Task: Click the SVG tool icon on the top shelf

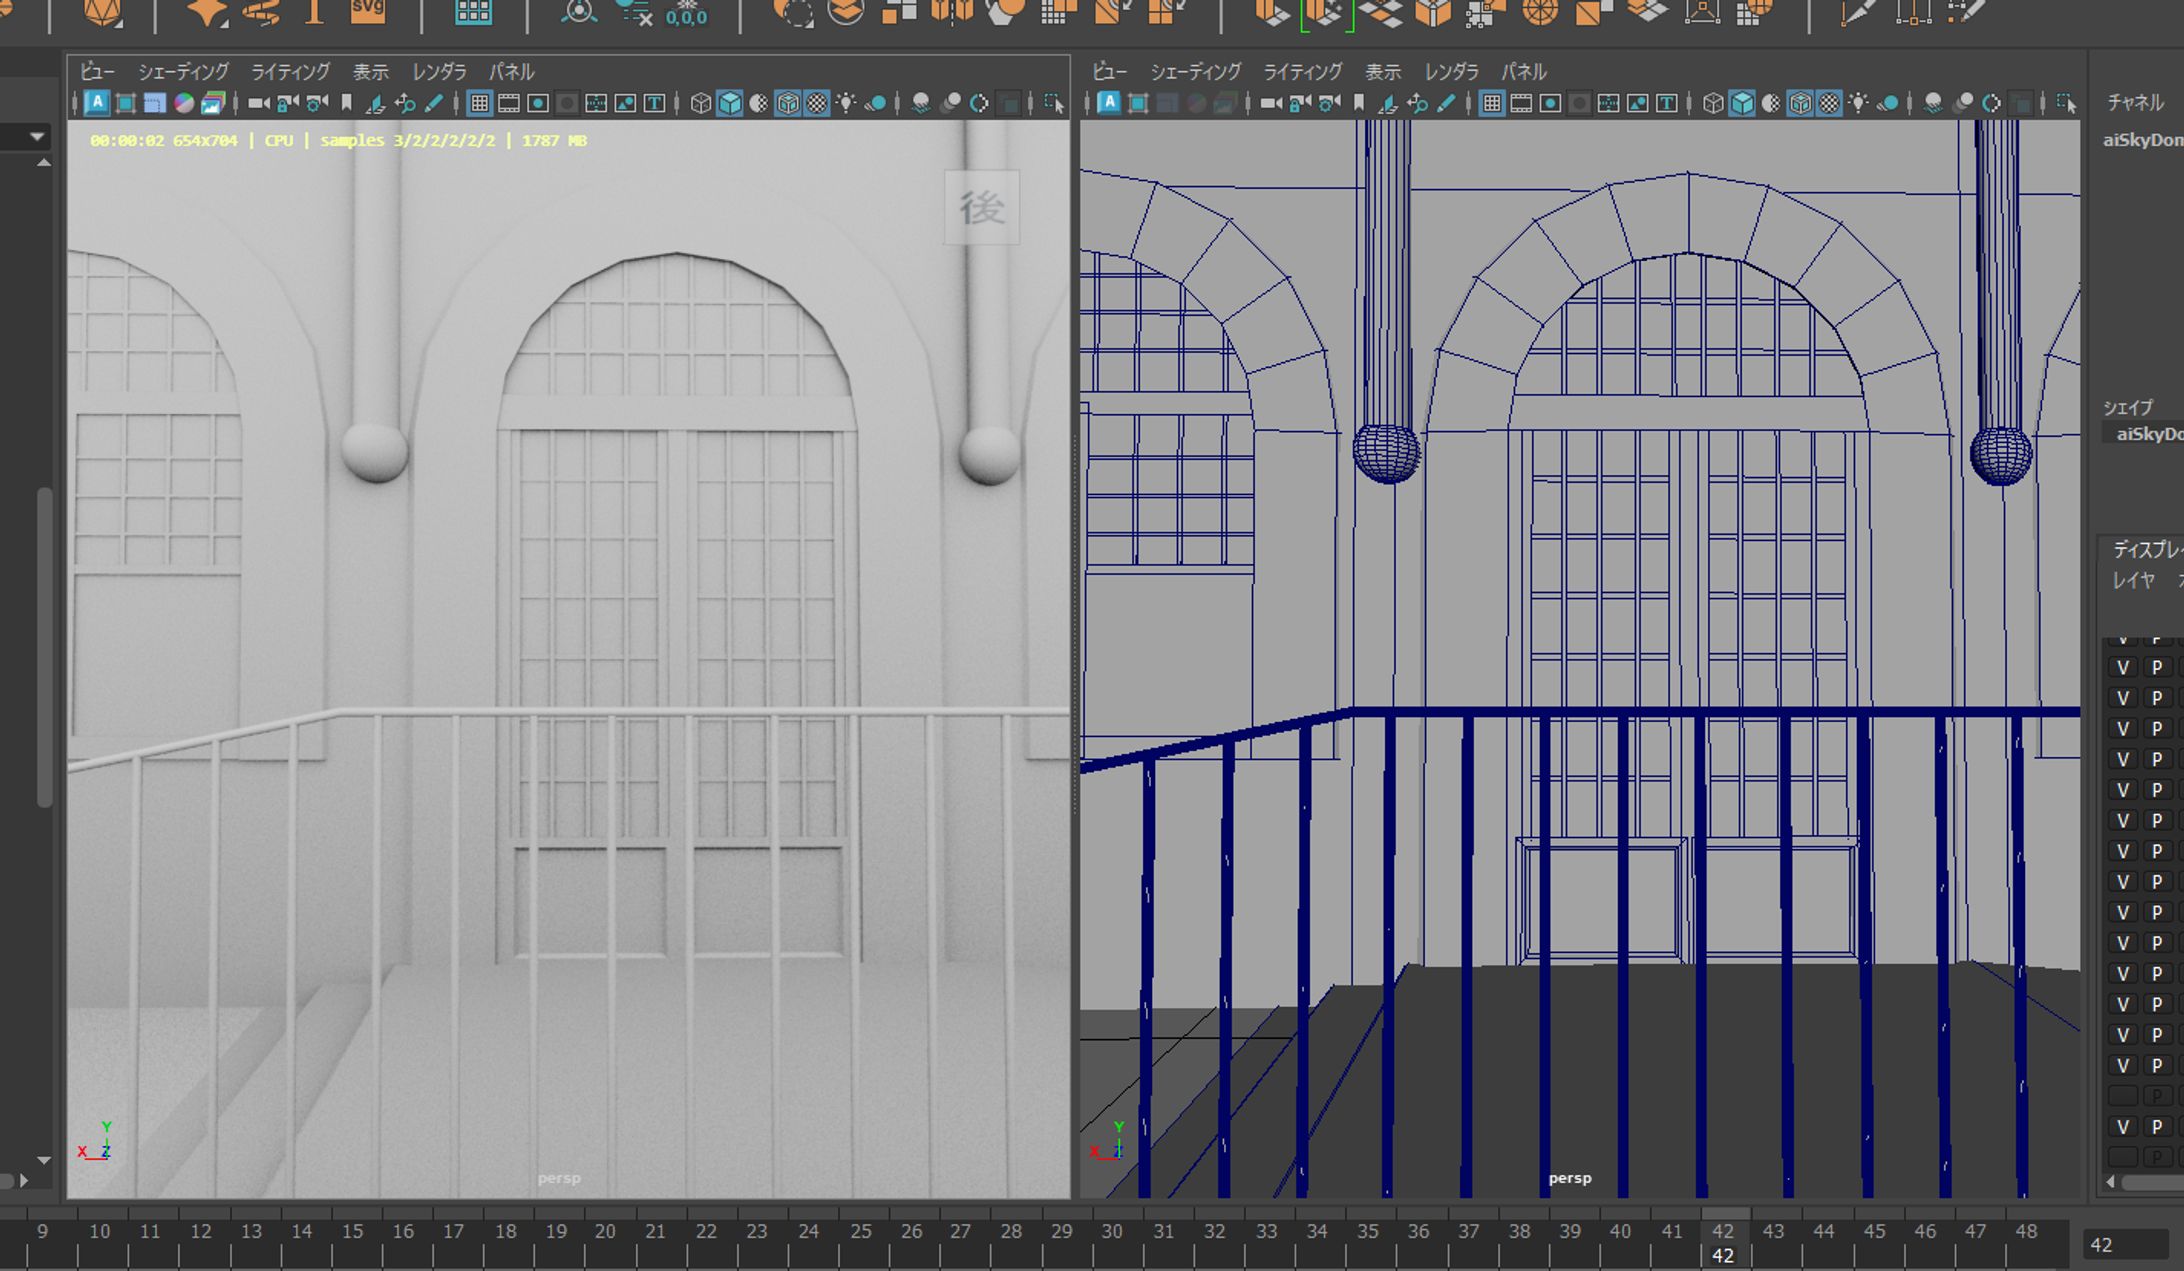Action: (x=367, y=11)
